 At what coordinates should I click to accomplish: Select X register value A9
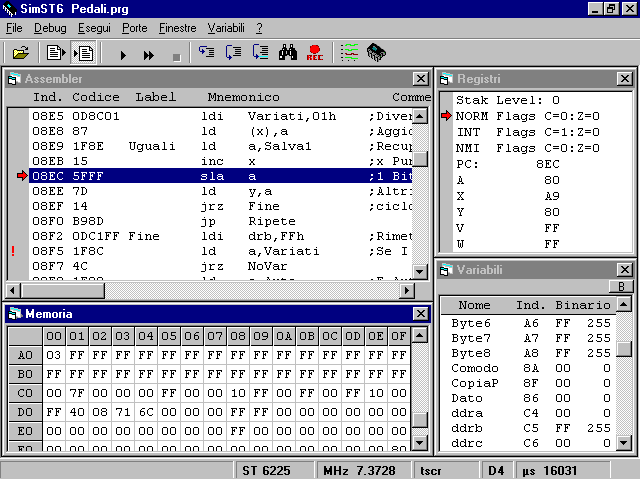click(552, 196)
